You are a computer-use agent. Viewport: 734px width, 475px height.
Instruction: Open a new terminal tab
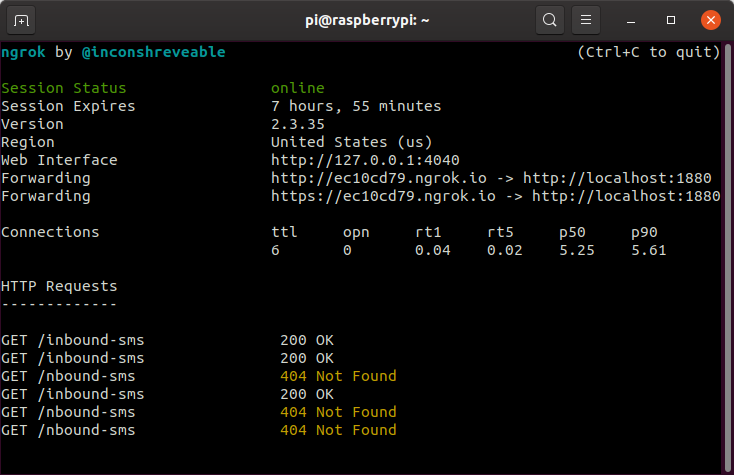[21, 21]
